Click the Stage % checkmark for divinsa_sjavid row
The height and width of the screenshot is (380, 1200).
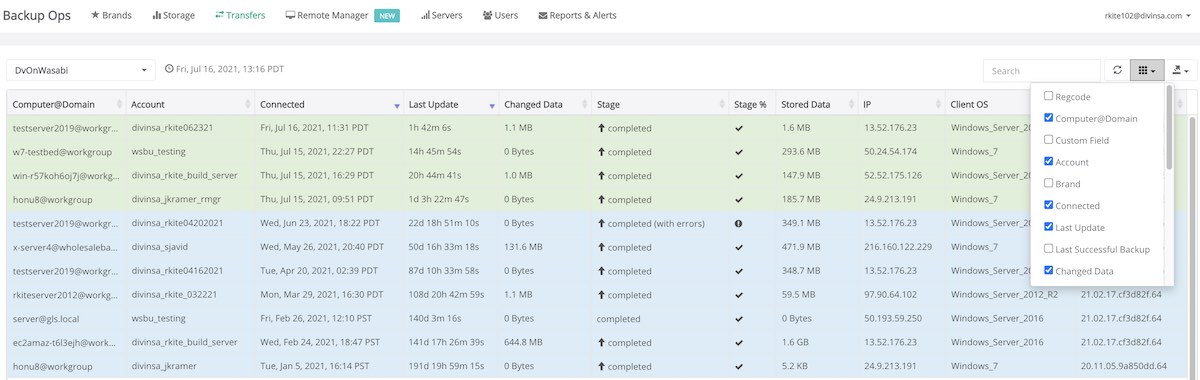tap(739, 247)
